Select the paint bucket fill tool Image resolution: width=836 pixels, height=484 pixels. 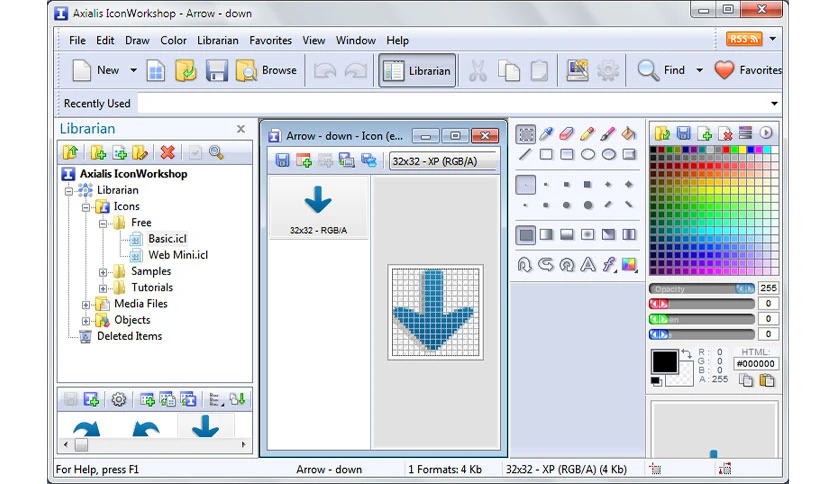[629, 134]
